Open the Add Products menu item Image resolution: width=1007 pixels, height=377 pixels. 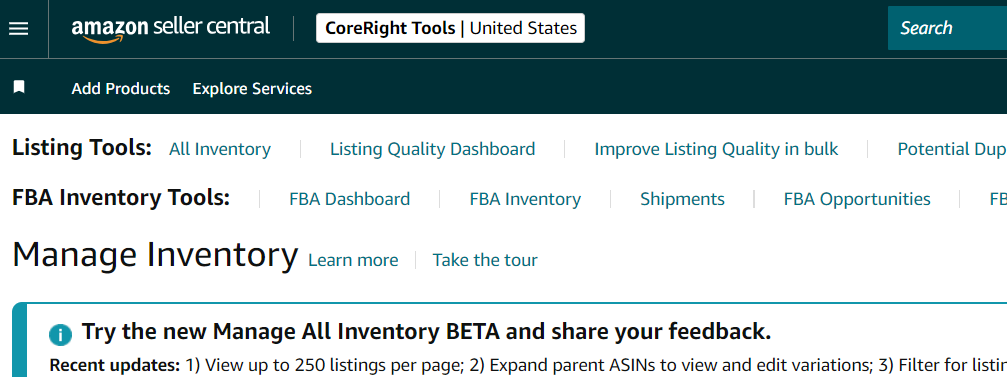(121, 89)
